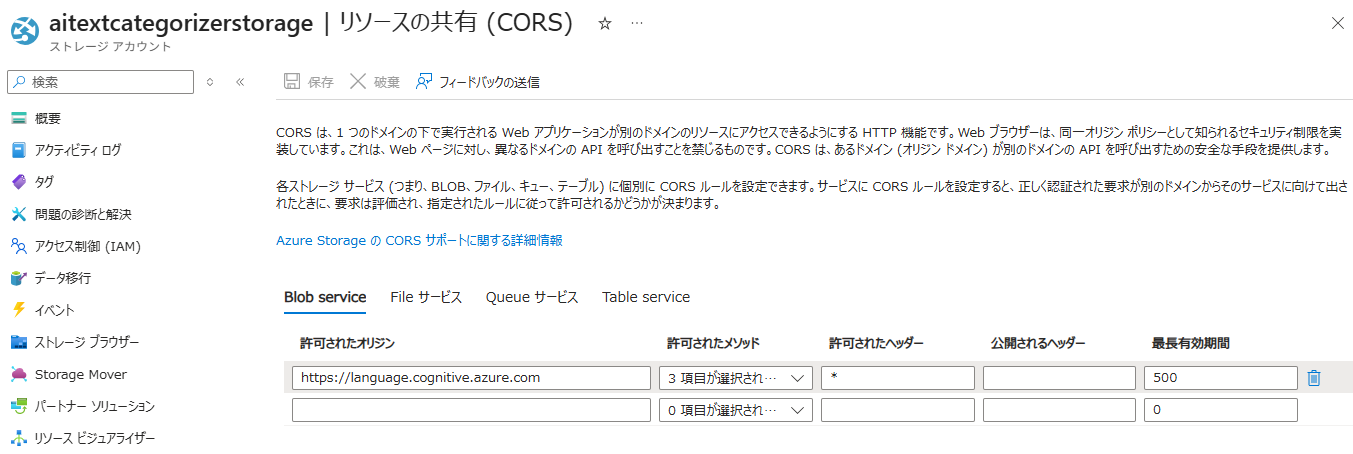The width and height of the screenshot is (1353, 454).
Task: Click the タグ tag icon
Action: tap(18, 182)
